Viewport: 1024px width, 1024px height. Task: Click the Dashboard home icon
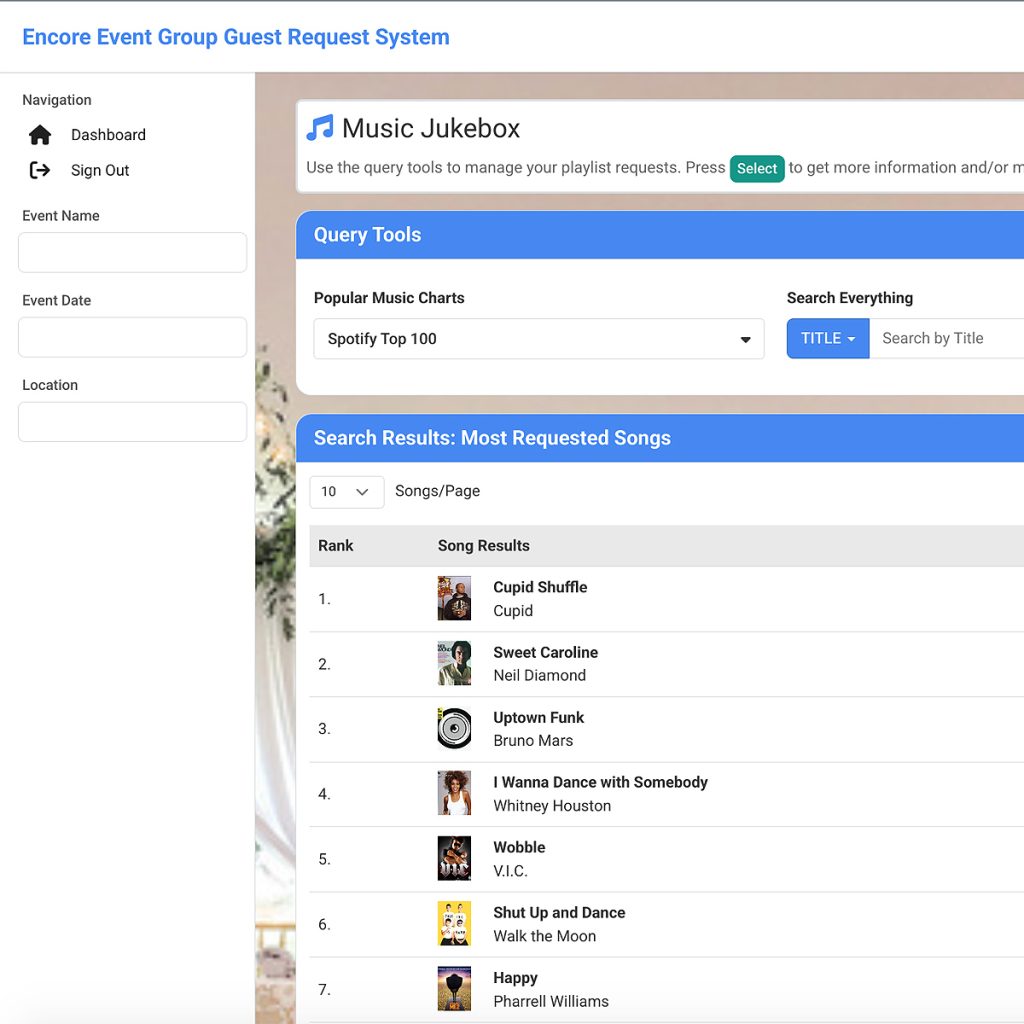click(40, 135)
